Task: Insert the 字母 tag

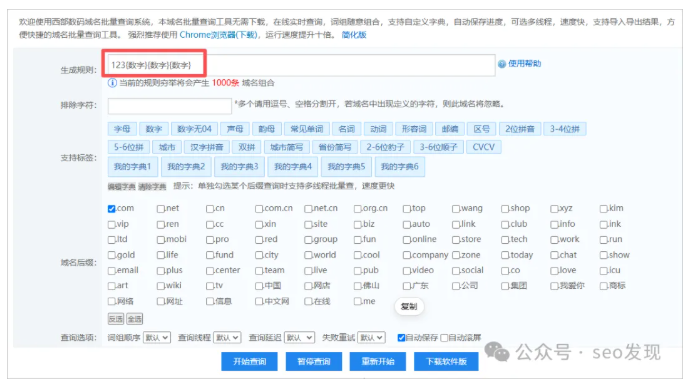Action: [122, 129]
